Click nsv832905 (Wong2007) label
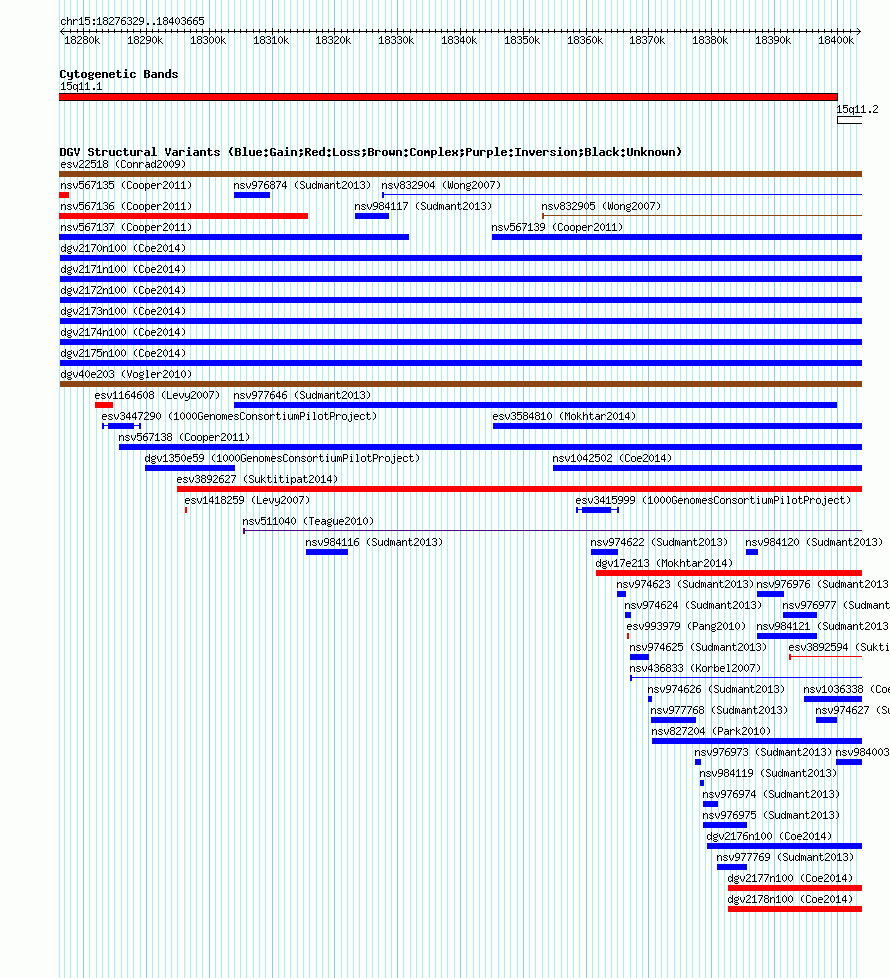The image size is (890, 978). (x=601, y=206)
